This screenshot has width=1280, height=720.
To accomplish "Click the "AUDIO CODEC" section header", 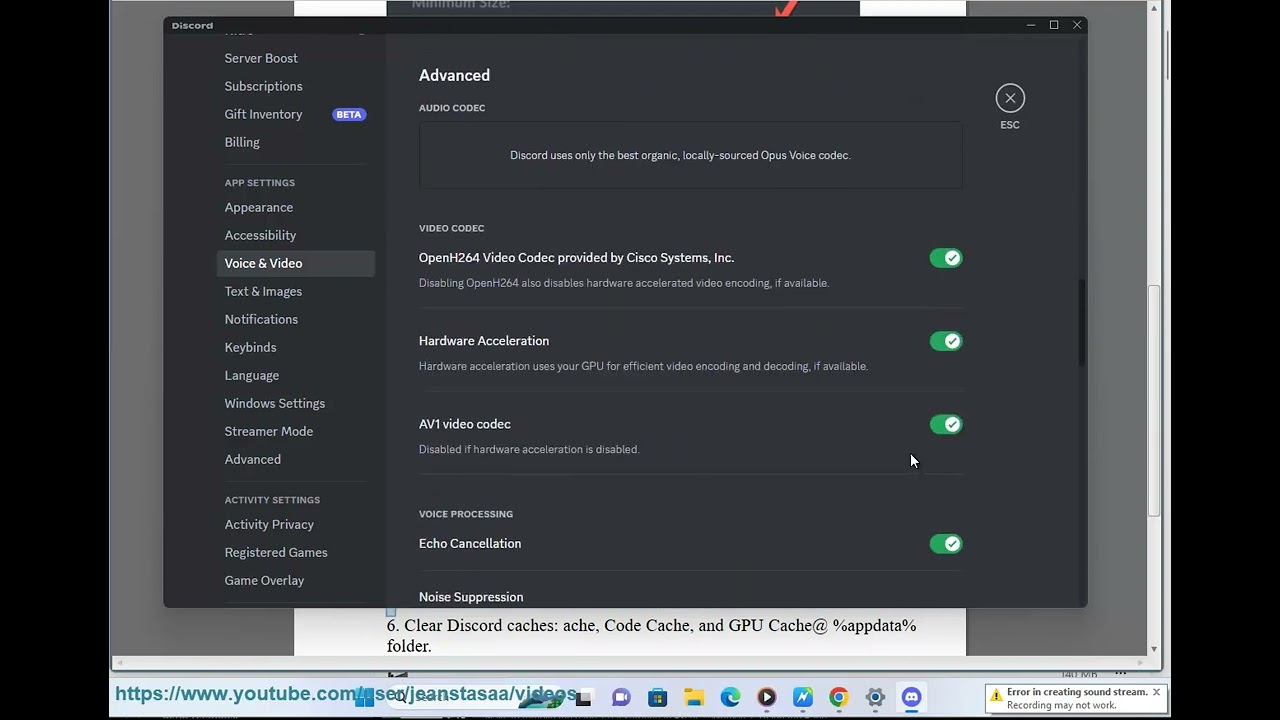I will coord(452,108).
